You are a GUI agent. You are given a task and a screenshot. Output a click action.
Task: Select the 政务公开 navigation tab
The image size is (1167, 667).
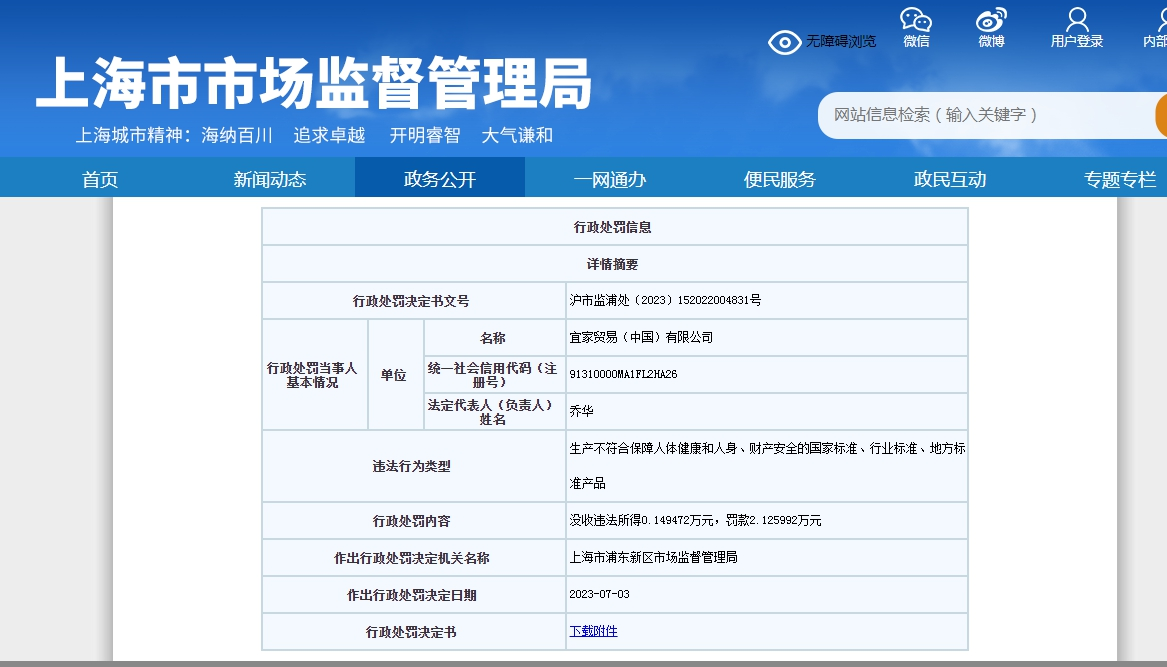coord(440,179)
